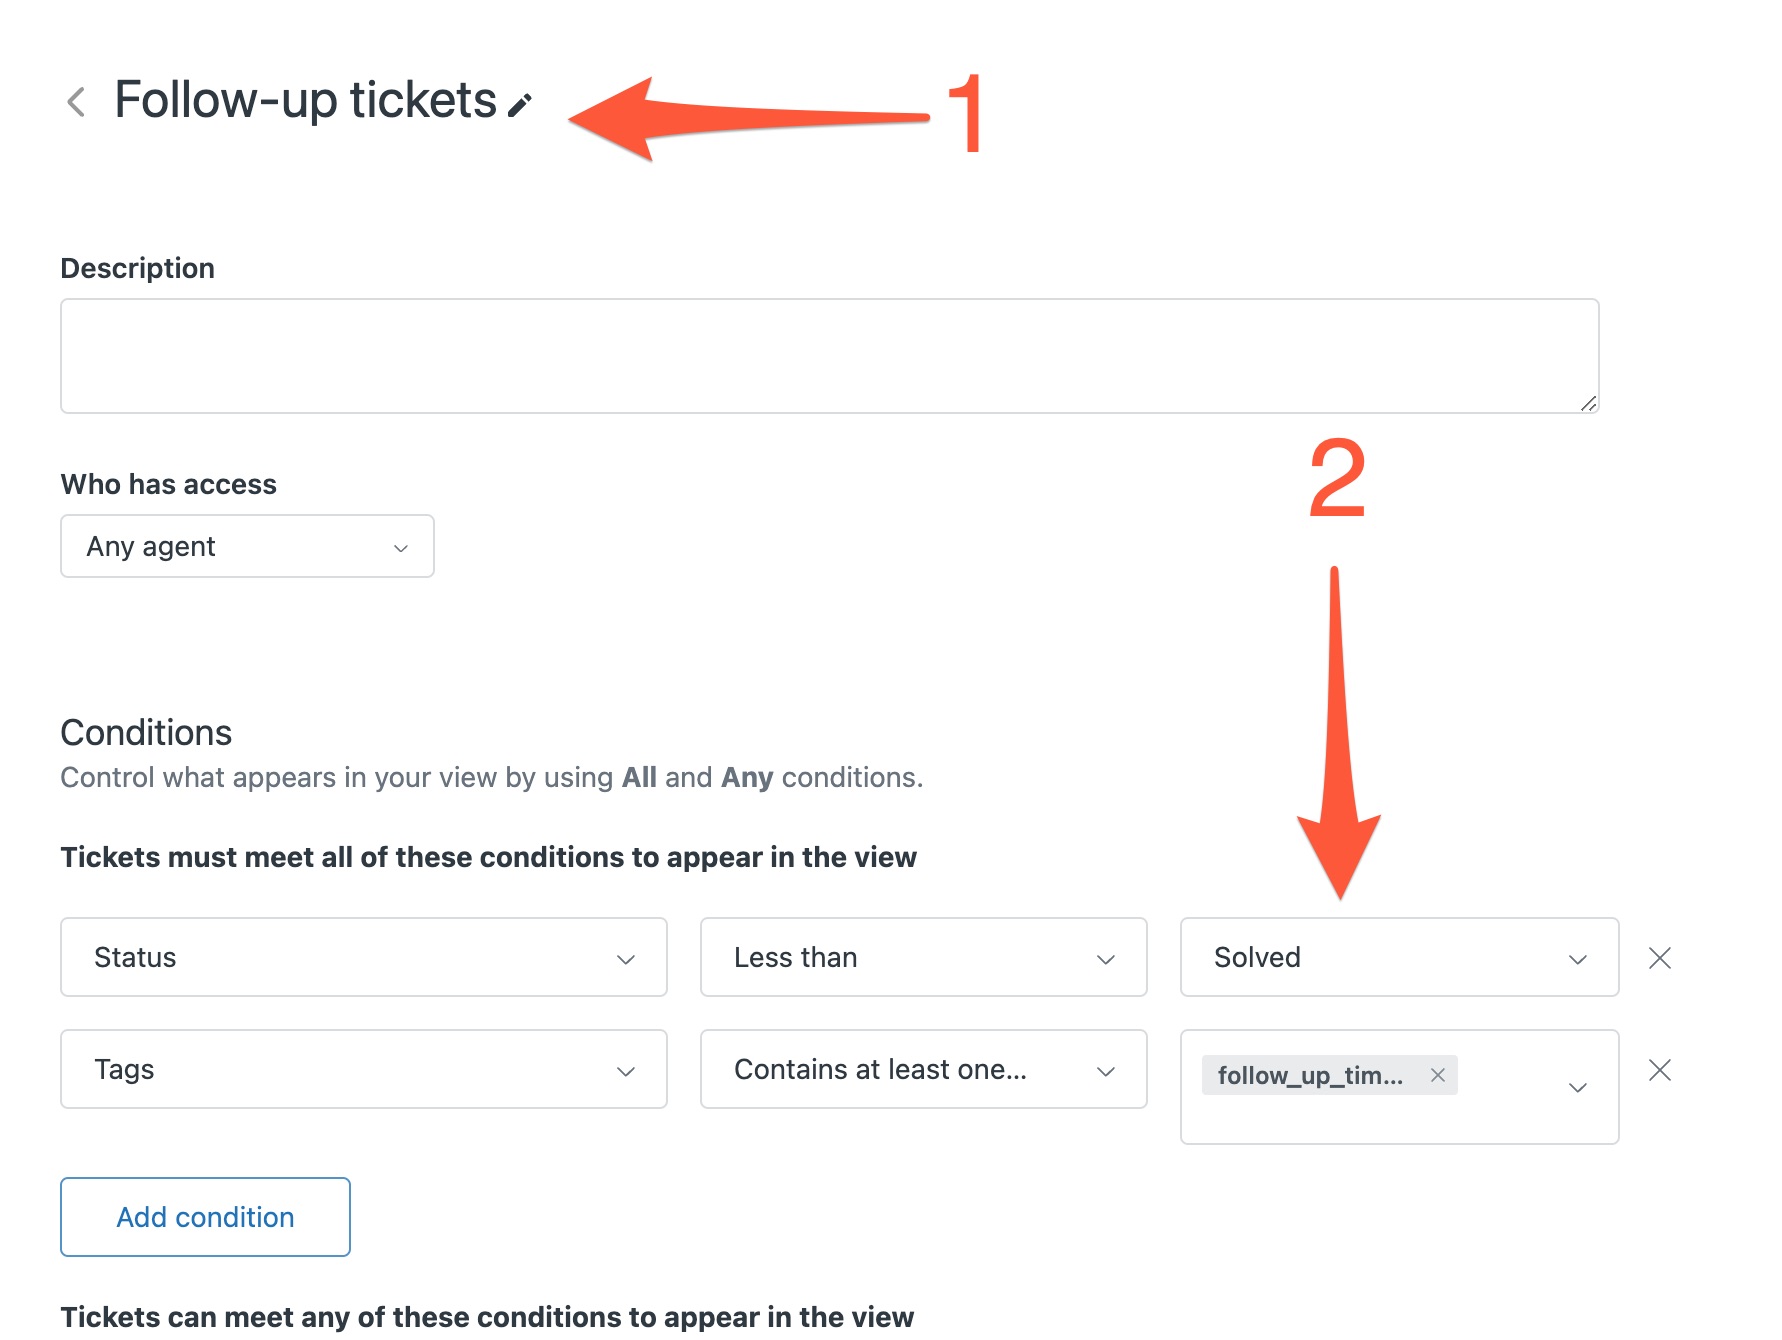1782x1340 pixels.
Task: Remove the follow_up_tim... tag chip
Action: point(1438,1075)
